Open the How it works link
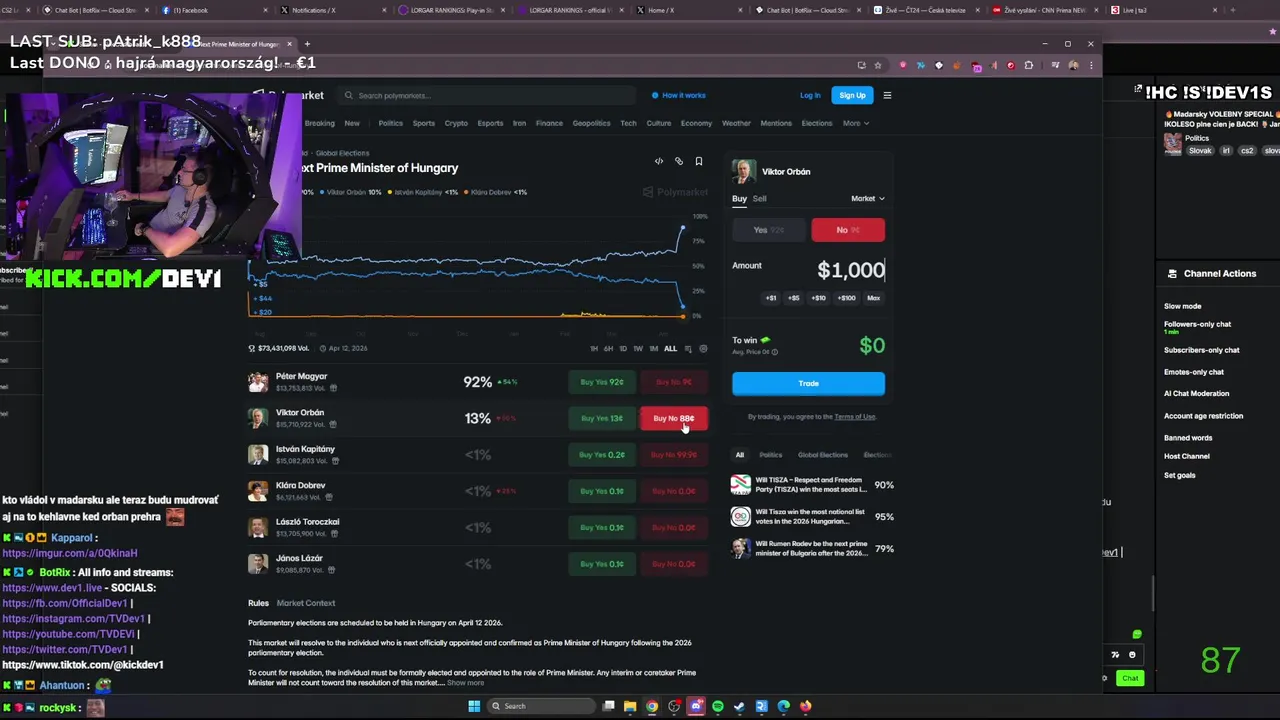 (679, 95)
